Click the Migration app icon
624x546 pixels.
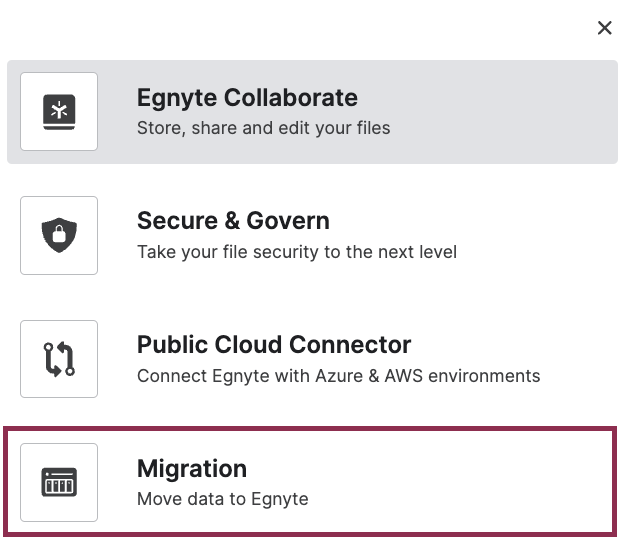(59, 482)
